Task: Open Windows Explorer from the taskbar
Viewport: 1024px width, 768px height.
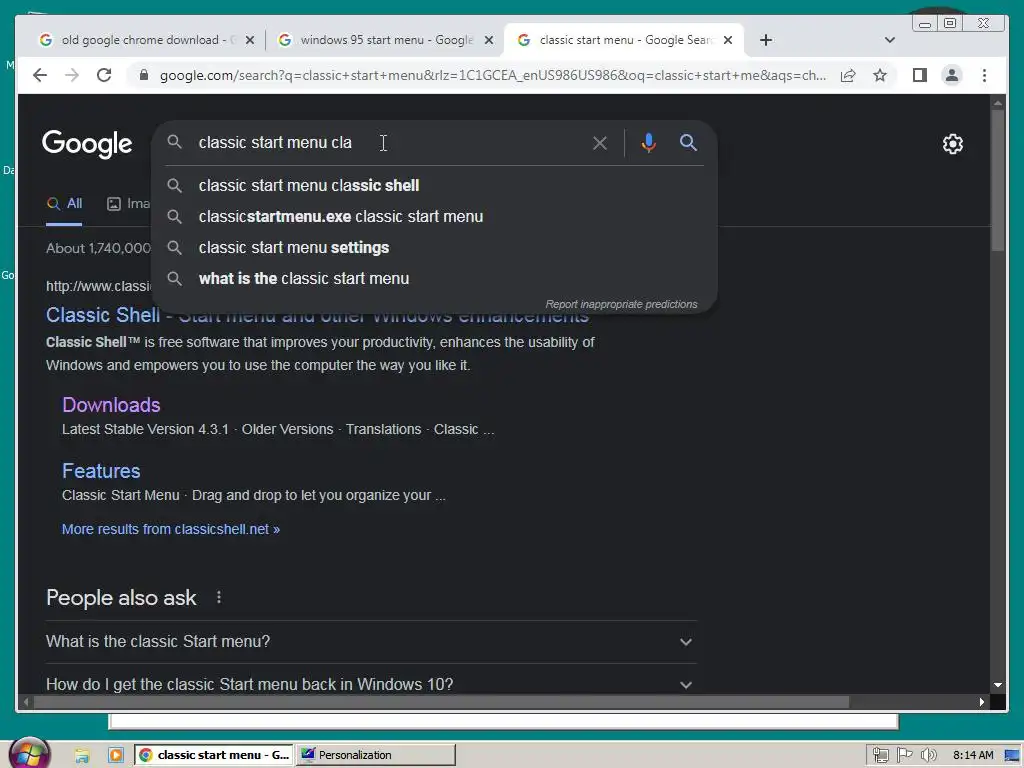Action: [82, 755]
